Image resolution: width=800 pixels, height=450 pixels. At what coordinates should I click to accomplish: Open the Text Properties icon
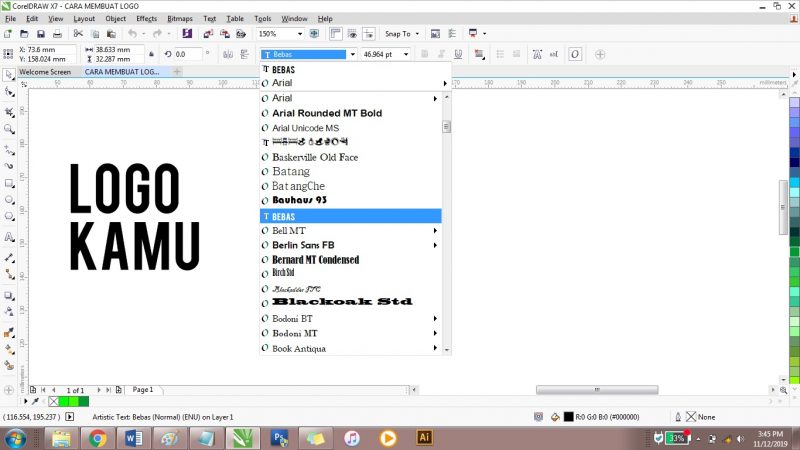pyautogui.click(x=537, y=54)
